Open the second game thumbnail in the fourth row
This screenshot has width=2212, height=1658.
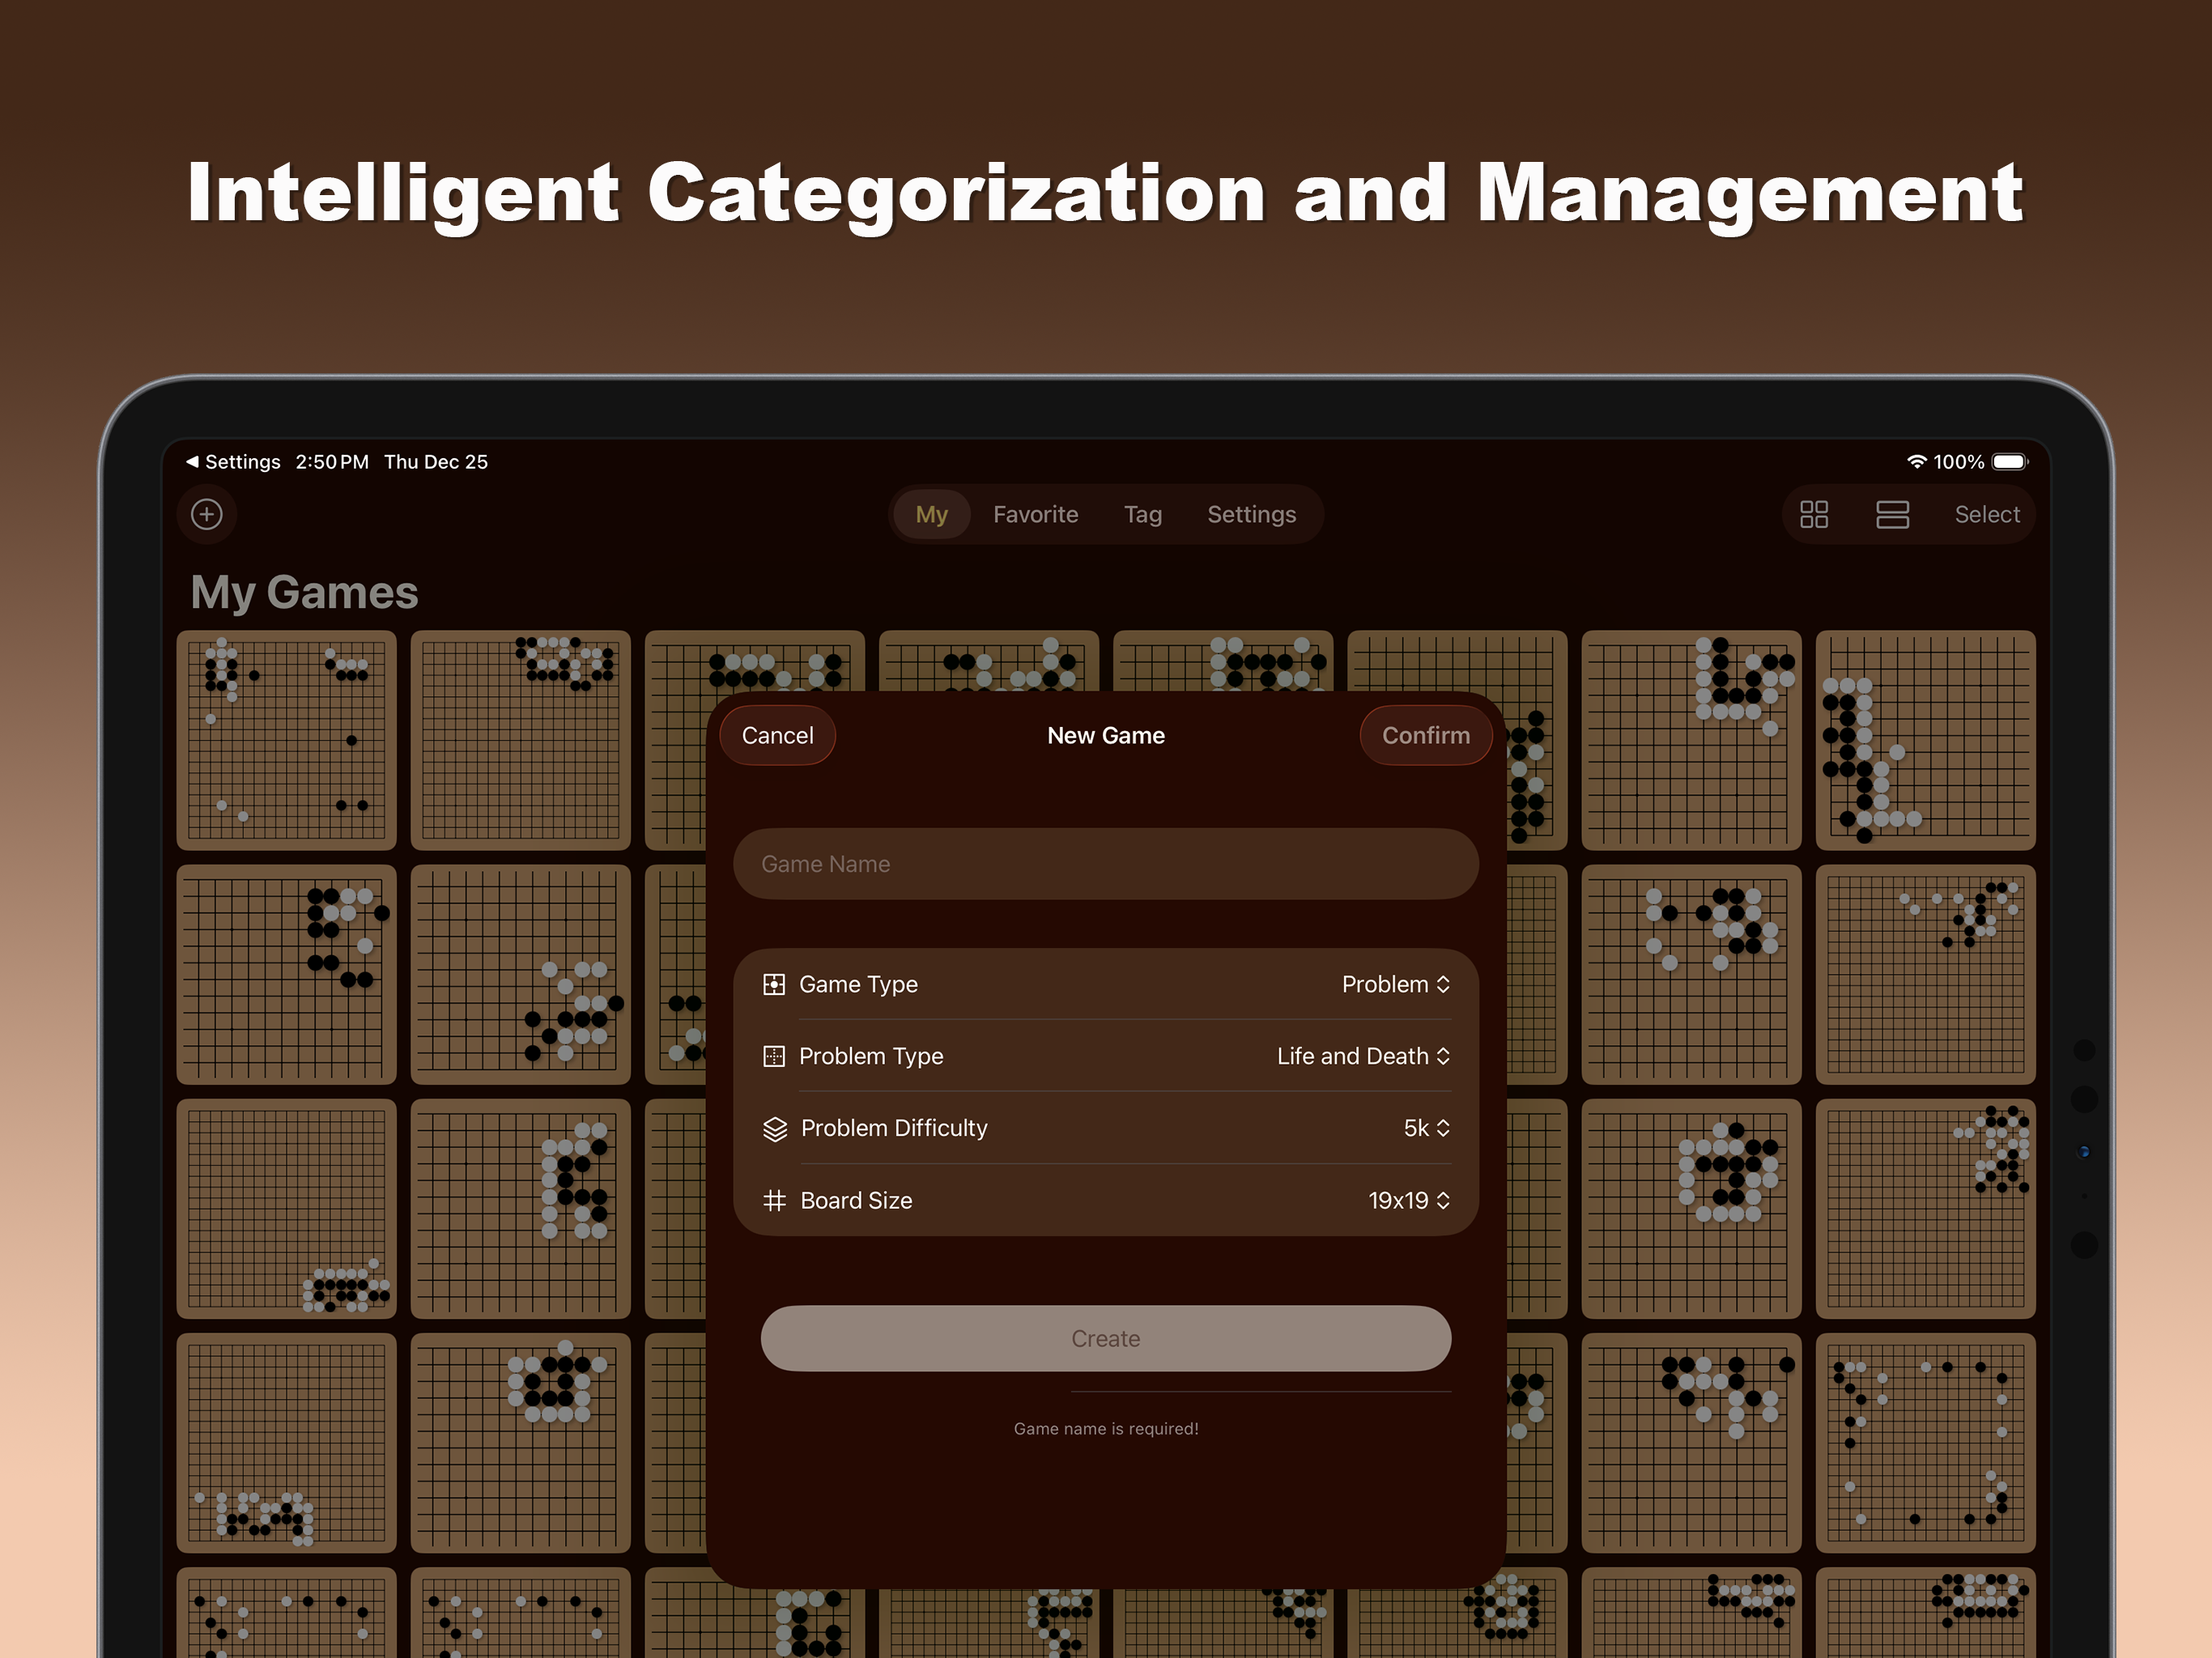[x=520, y=1442]
